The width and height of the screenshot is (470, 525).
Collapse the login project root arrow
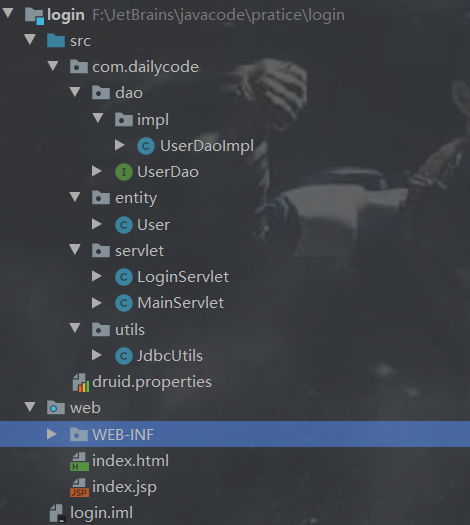pos(8,13)
